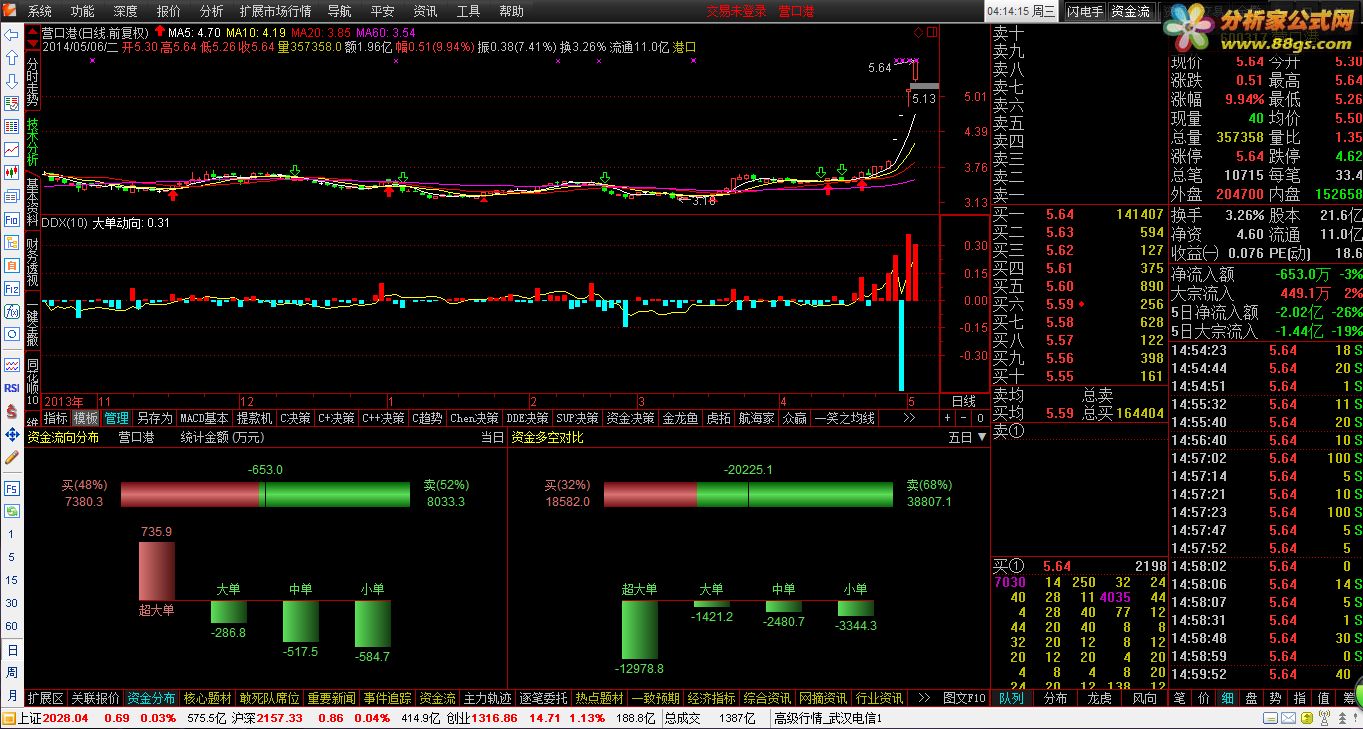
Task: Click the orange document icon in sidebar
Action: coord(11,265)
